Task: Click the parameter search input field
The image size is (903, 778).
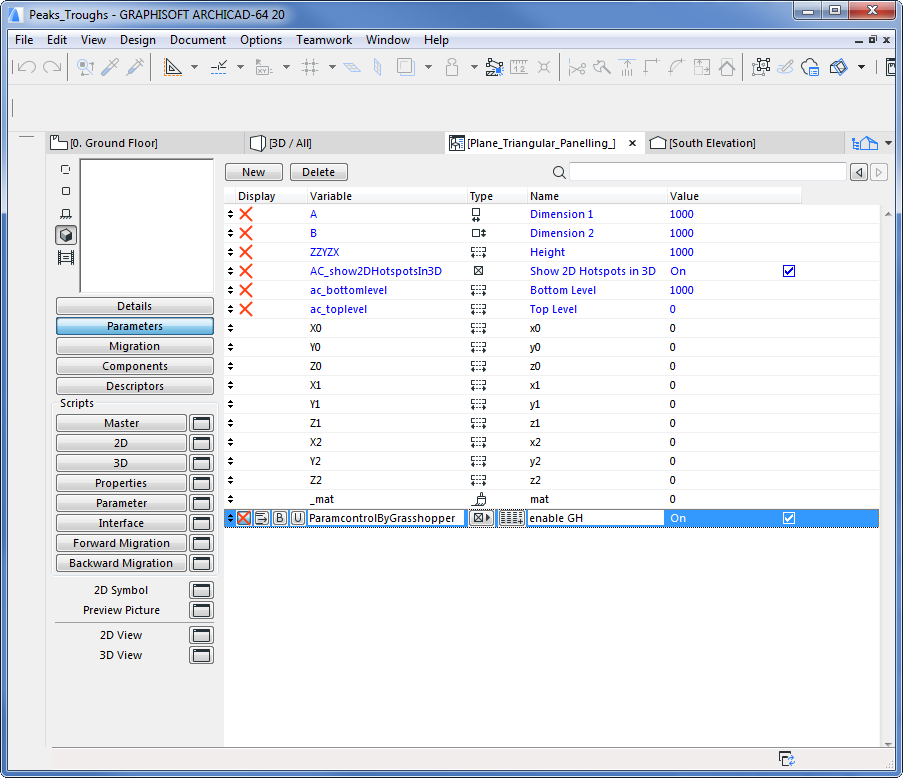Action: [708, 172]
